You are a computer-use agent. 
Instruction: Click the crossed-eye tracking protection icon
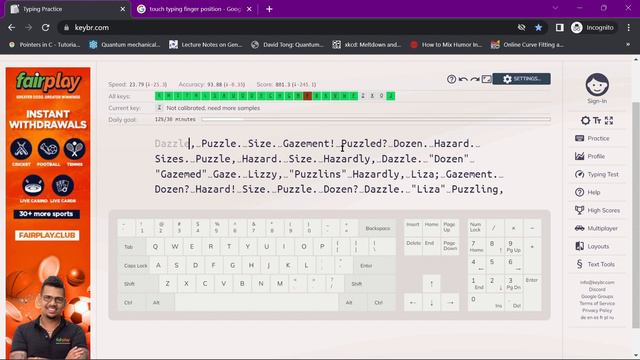[521, 27]
